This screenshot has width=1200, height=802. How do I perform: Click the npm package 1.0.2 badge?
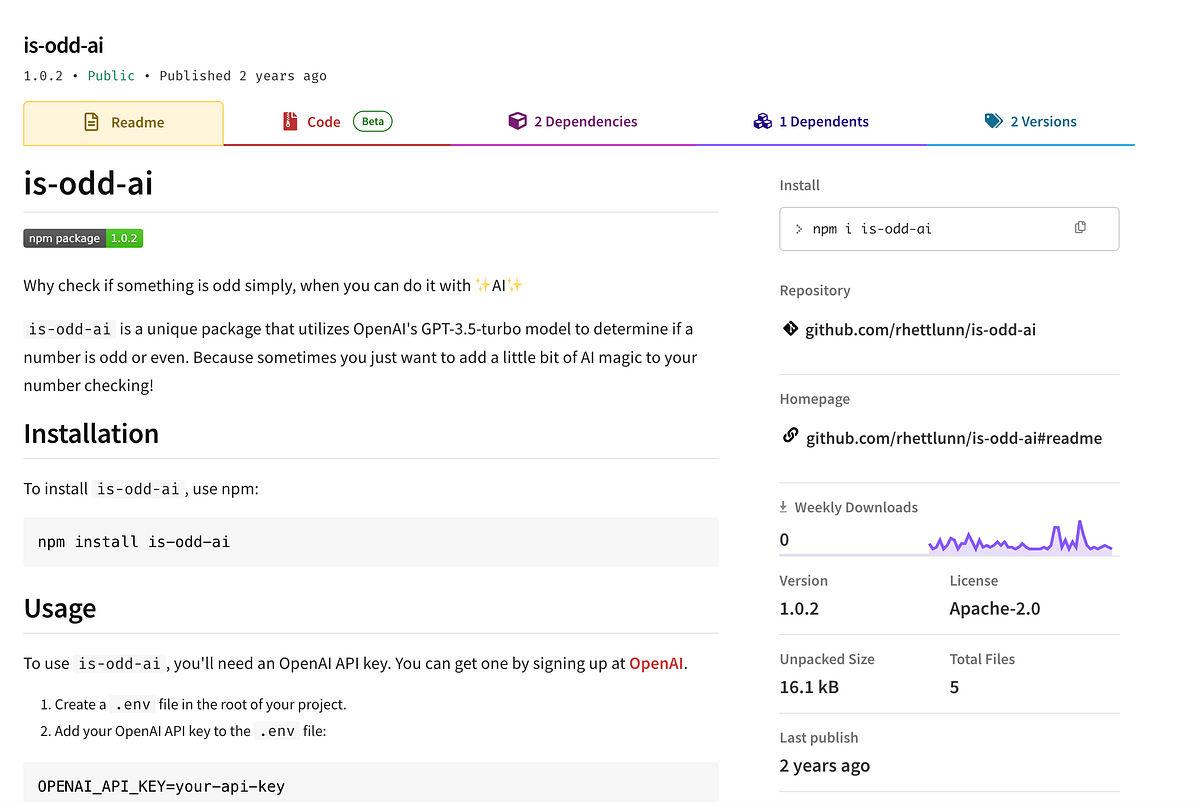coord(83,238)
